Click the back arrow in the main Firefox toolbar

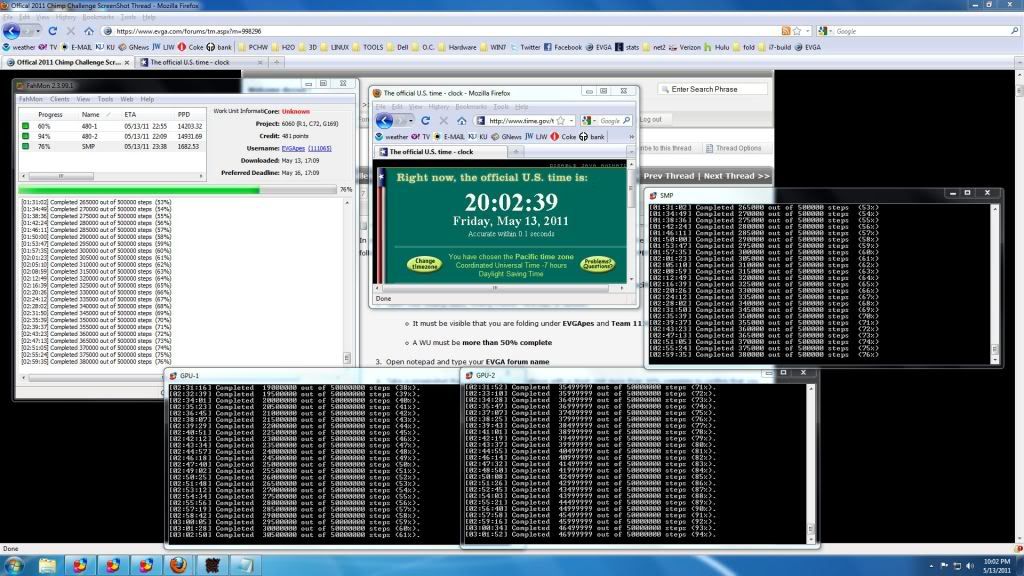point(13,31)
